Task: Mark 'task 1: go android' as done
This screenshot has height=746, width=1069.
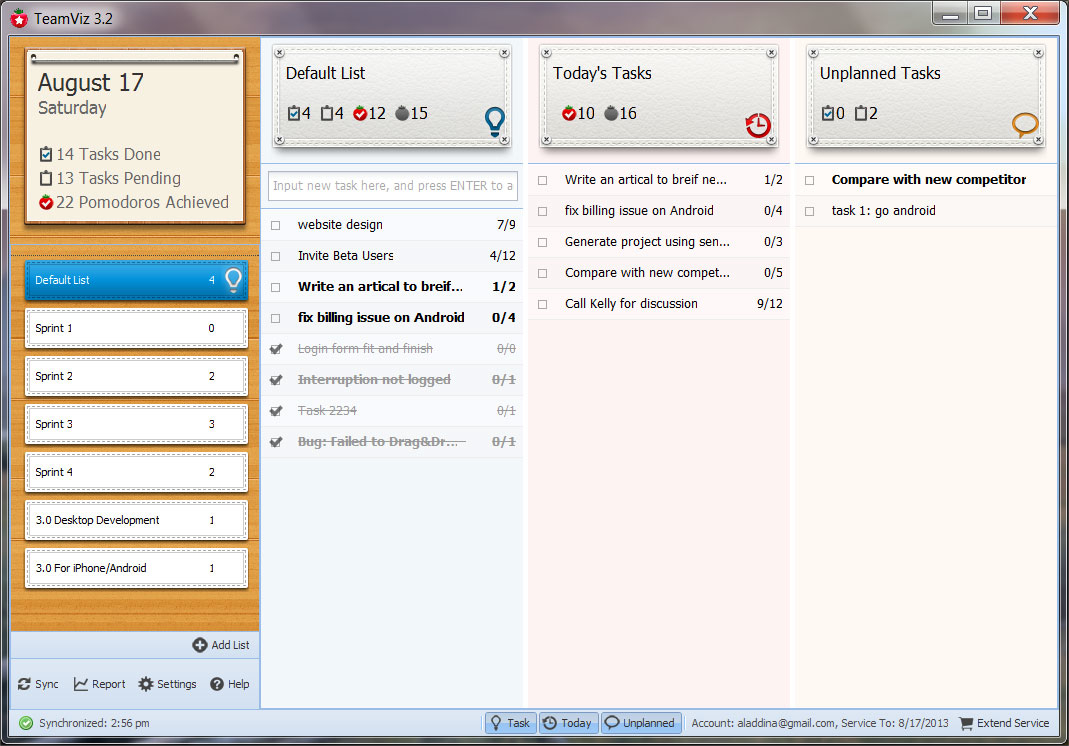Action: coord(810,212)
